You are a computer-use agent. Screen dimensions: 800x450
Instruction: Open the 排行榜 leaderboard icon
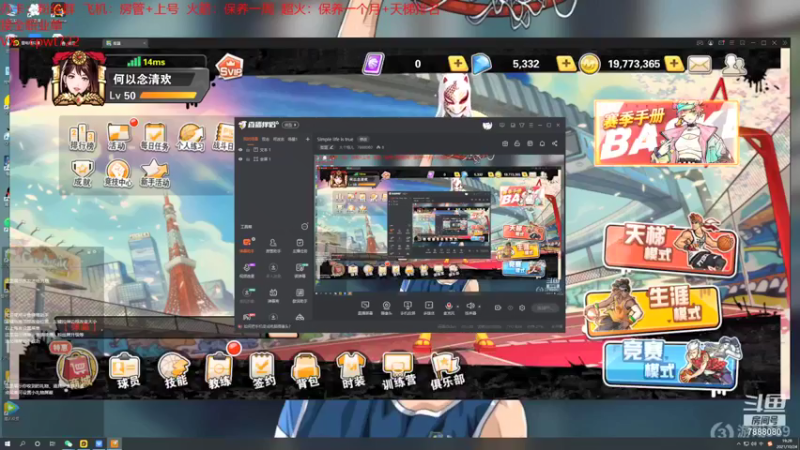(82, 137)
